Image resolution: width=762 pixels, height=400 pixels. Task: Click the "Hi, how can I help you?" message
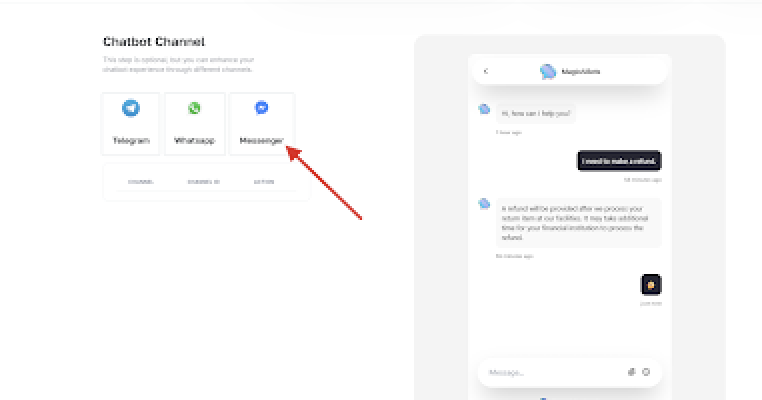coord(537,113)
